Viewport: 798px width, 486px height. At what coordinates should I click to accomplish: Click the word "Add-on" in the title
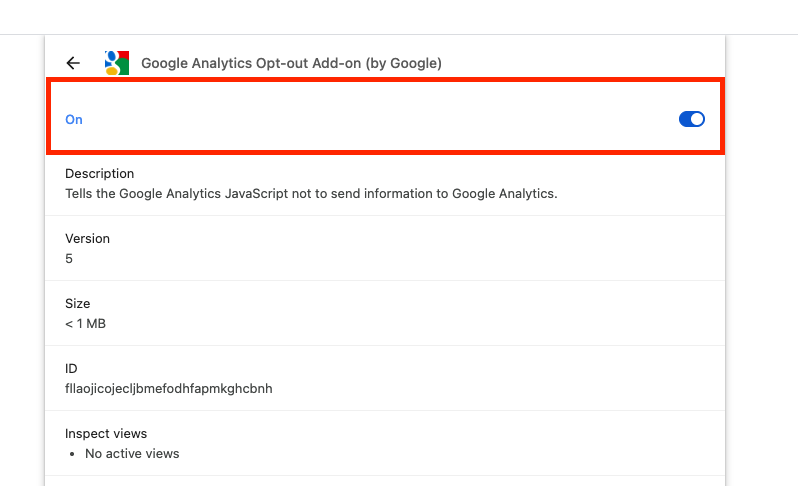click(337, 63)
